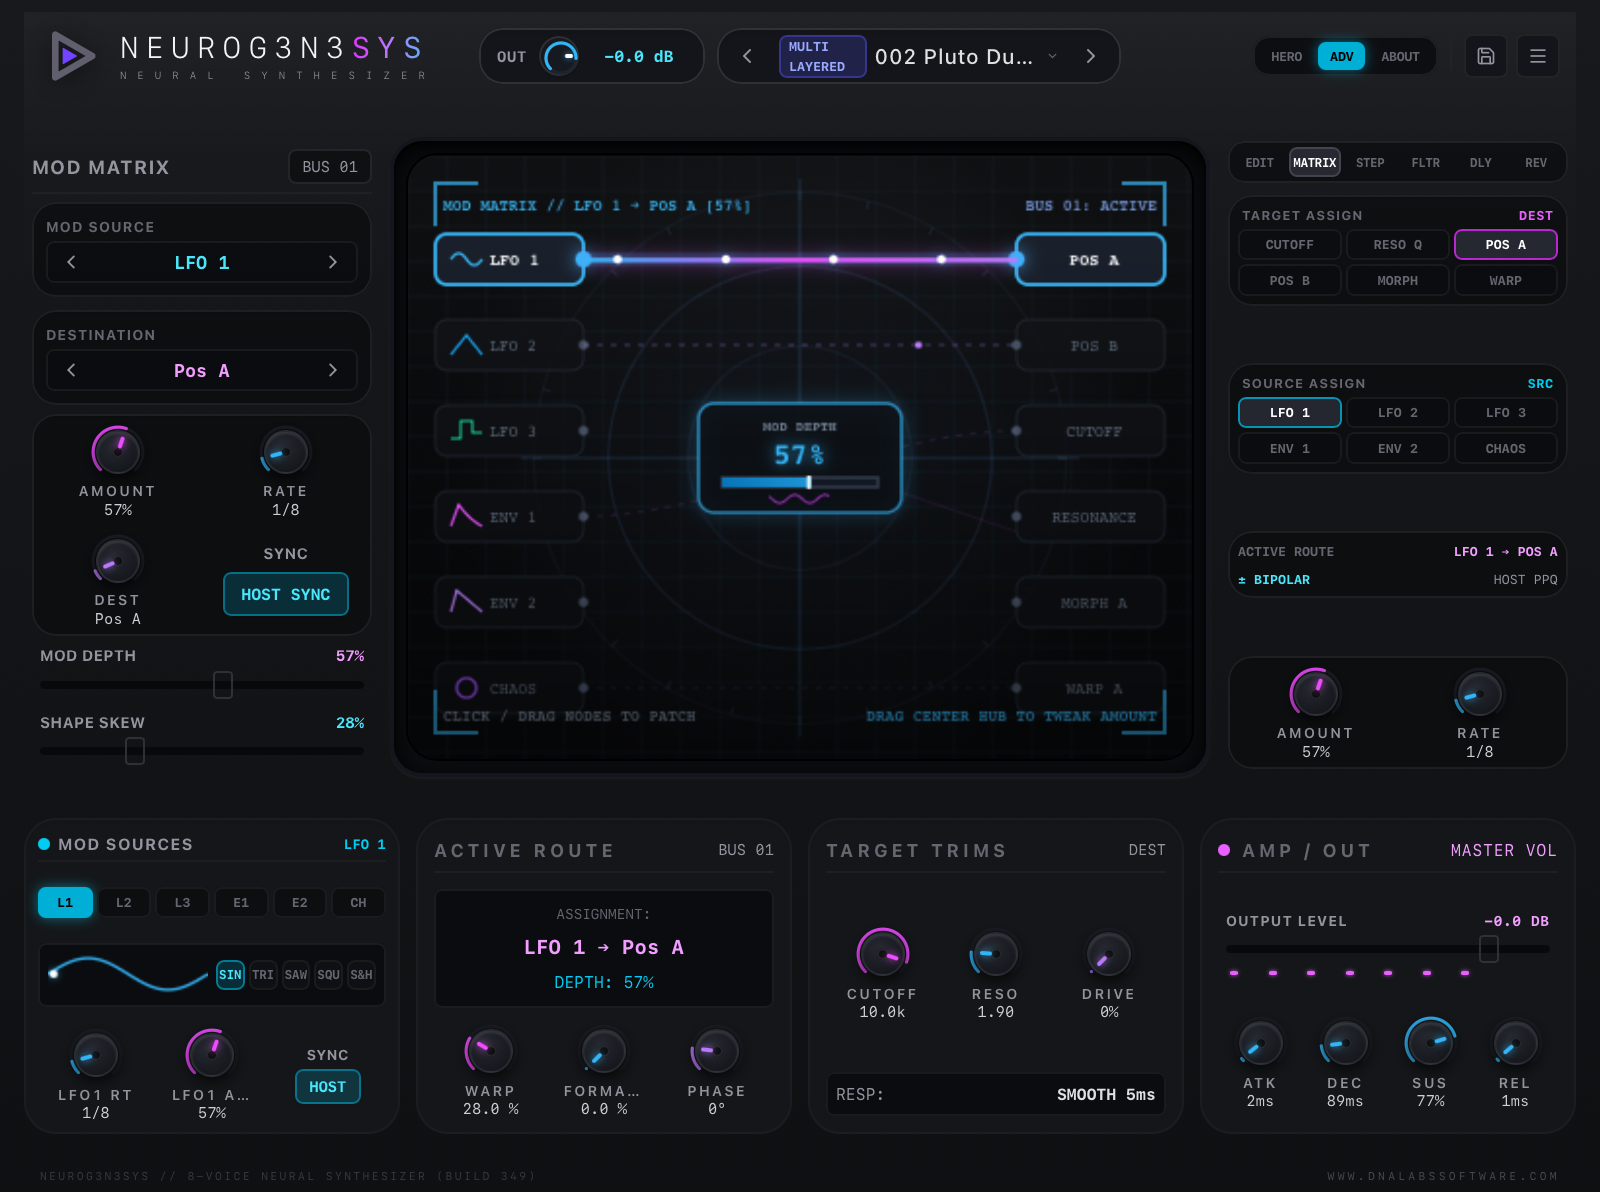Adjust the OUTPUT LEVEL slider handle
The image size is (1600, 1192).
point(1489,948)
